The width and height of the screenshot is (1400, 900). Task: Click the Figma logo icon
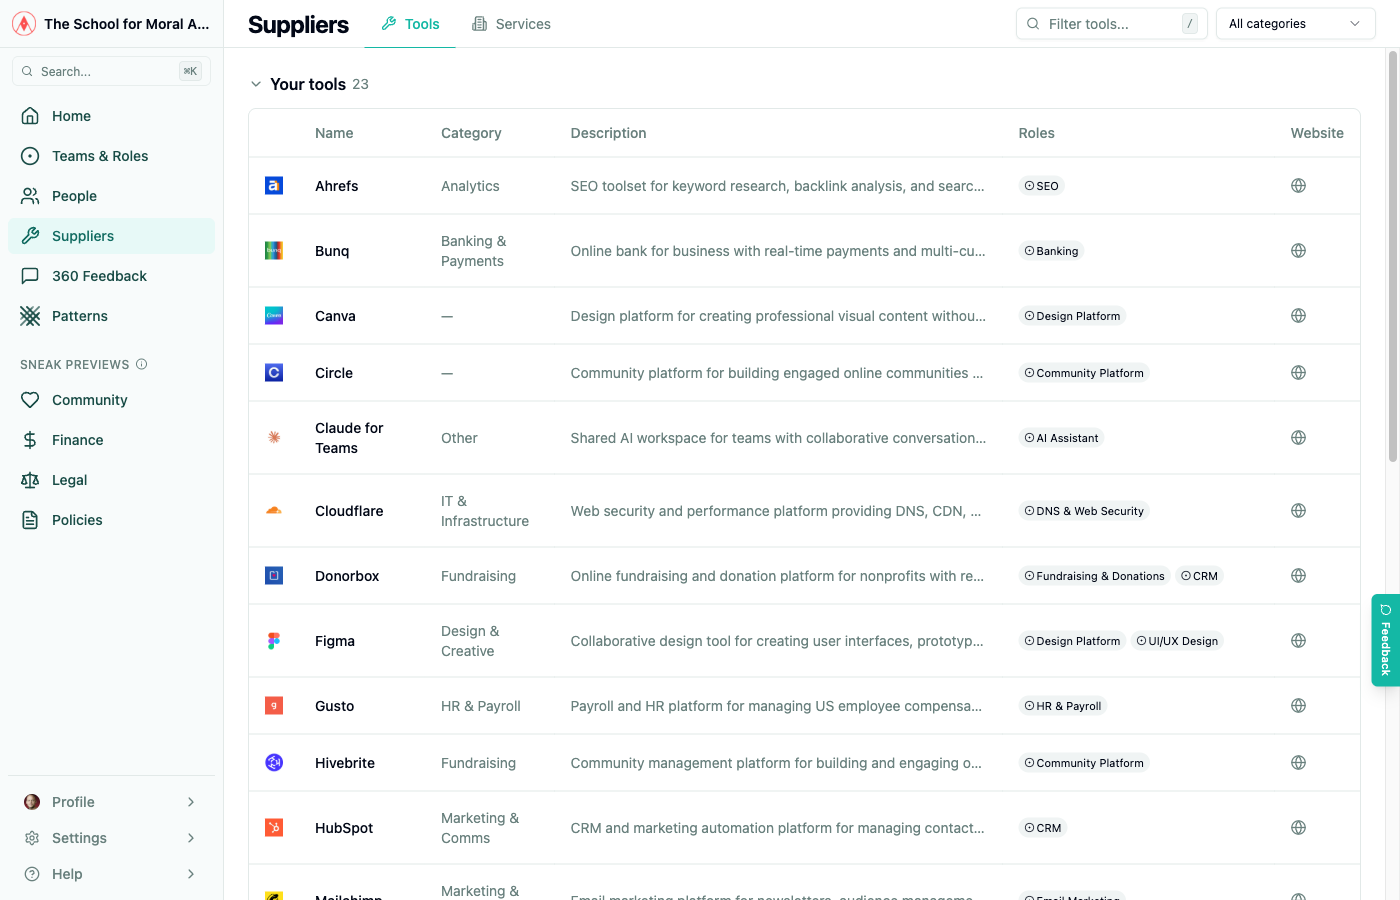point(274,641)
